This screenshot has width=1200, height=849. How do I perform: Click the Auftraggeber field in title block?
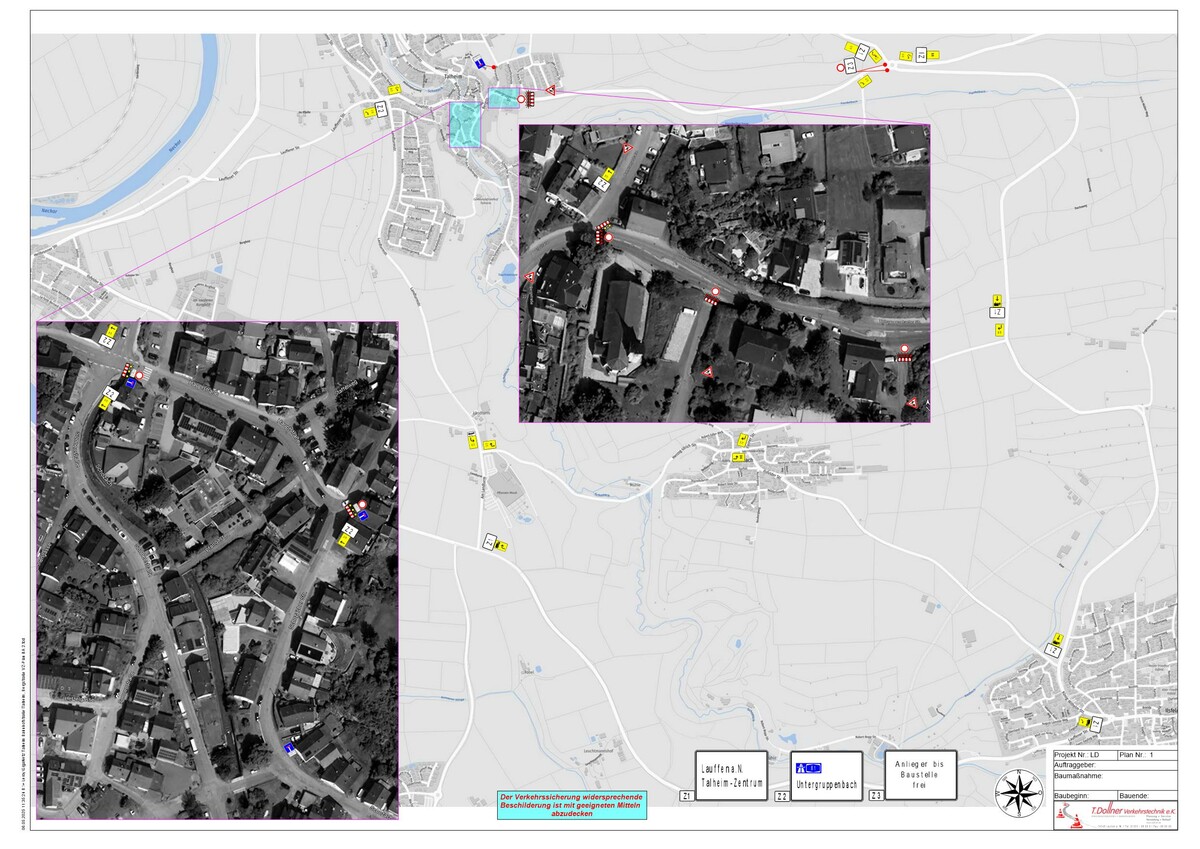(x=1115, y=765)
